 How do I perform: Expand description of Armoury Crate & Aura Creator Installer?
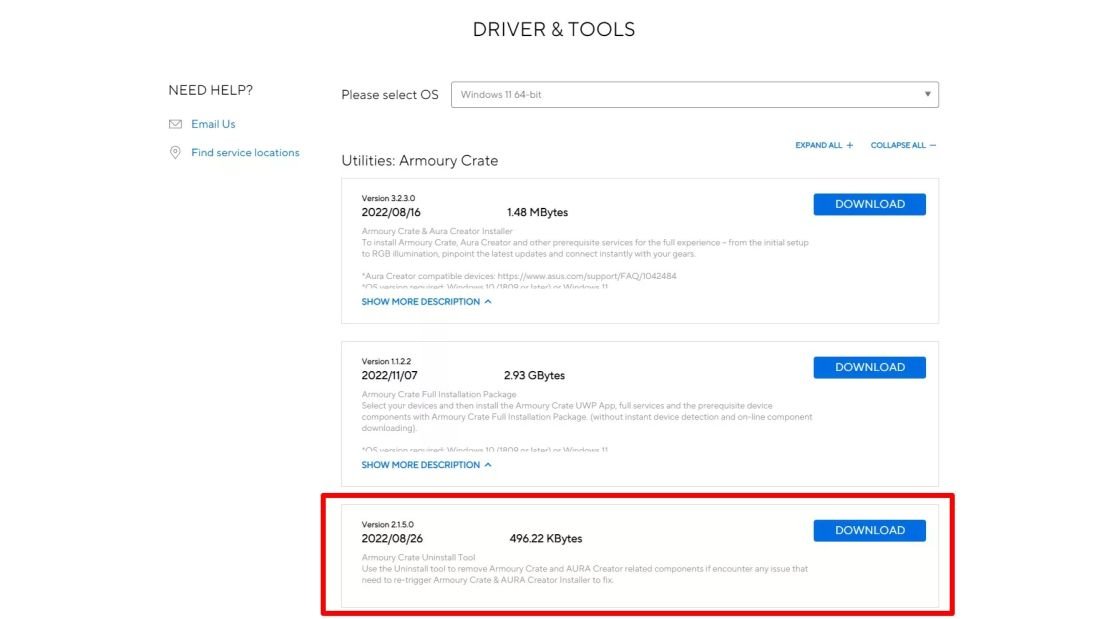tap(426, 302)
